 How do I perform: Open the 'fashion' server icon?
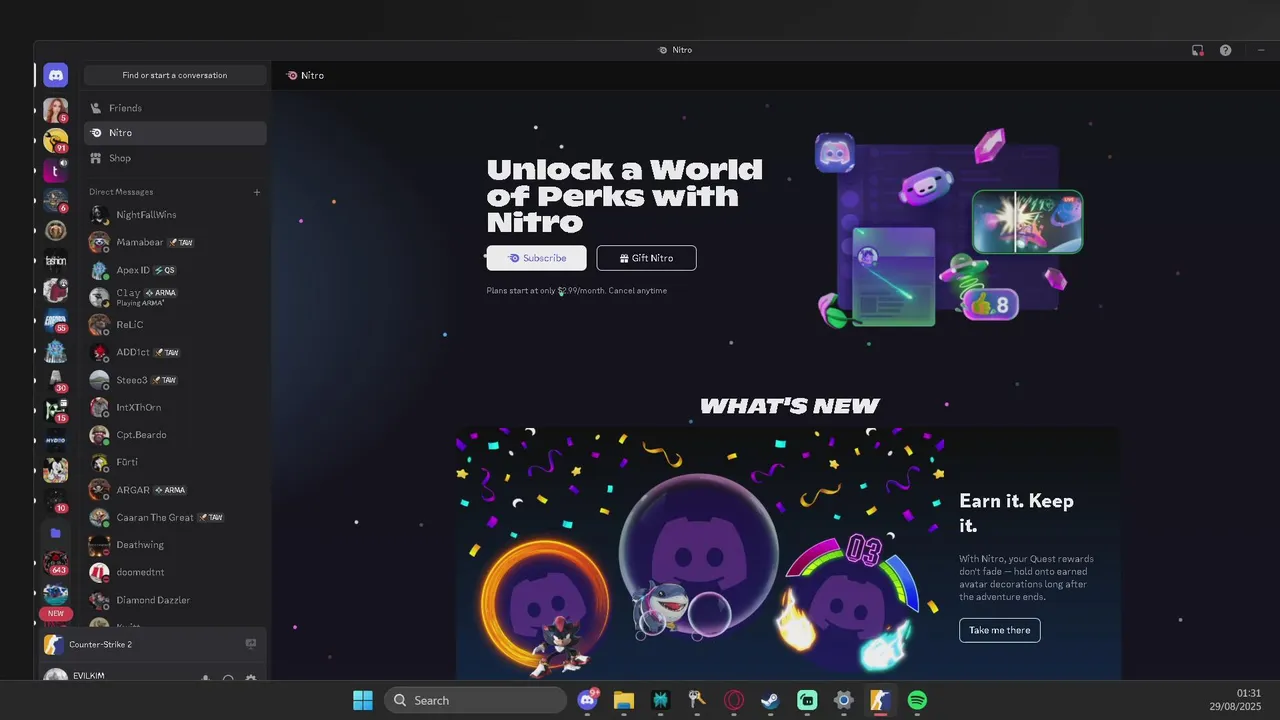coord(55,261)
